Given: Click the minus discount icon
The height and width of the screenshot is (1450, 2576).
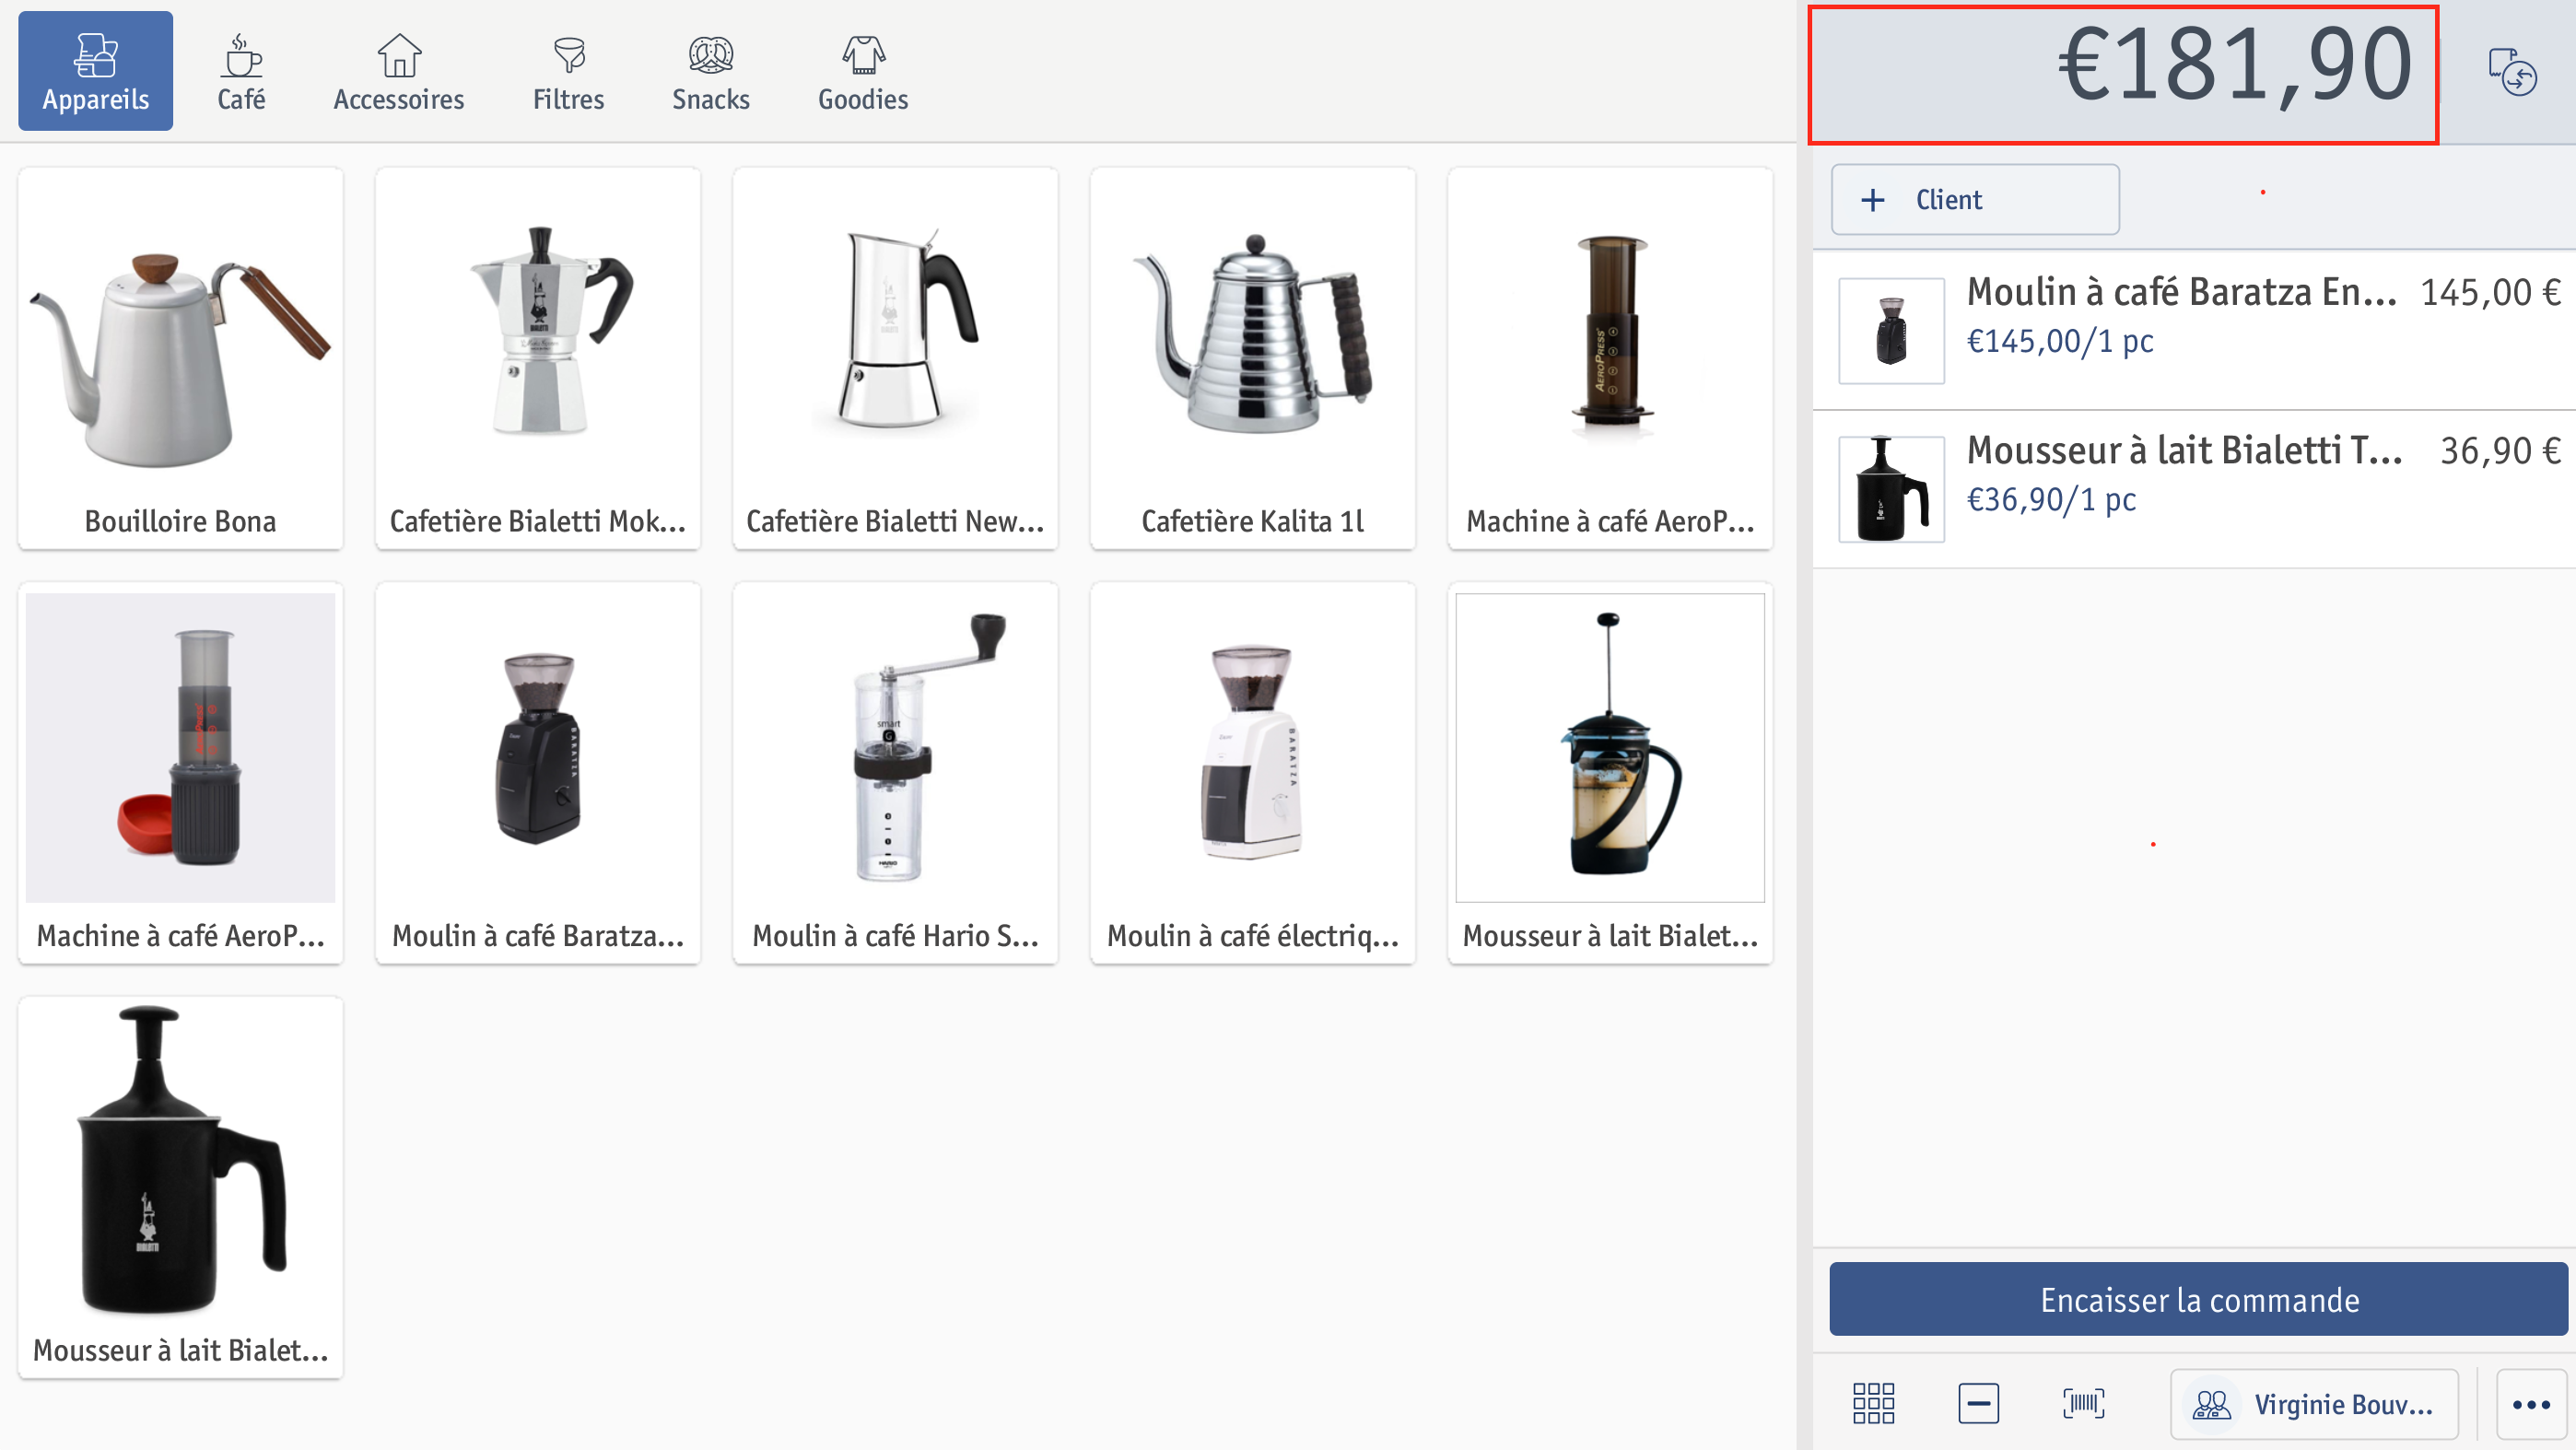Looking at the screenshot, I should (1978, 1403).
